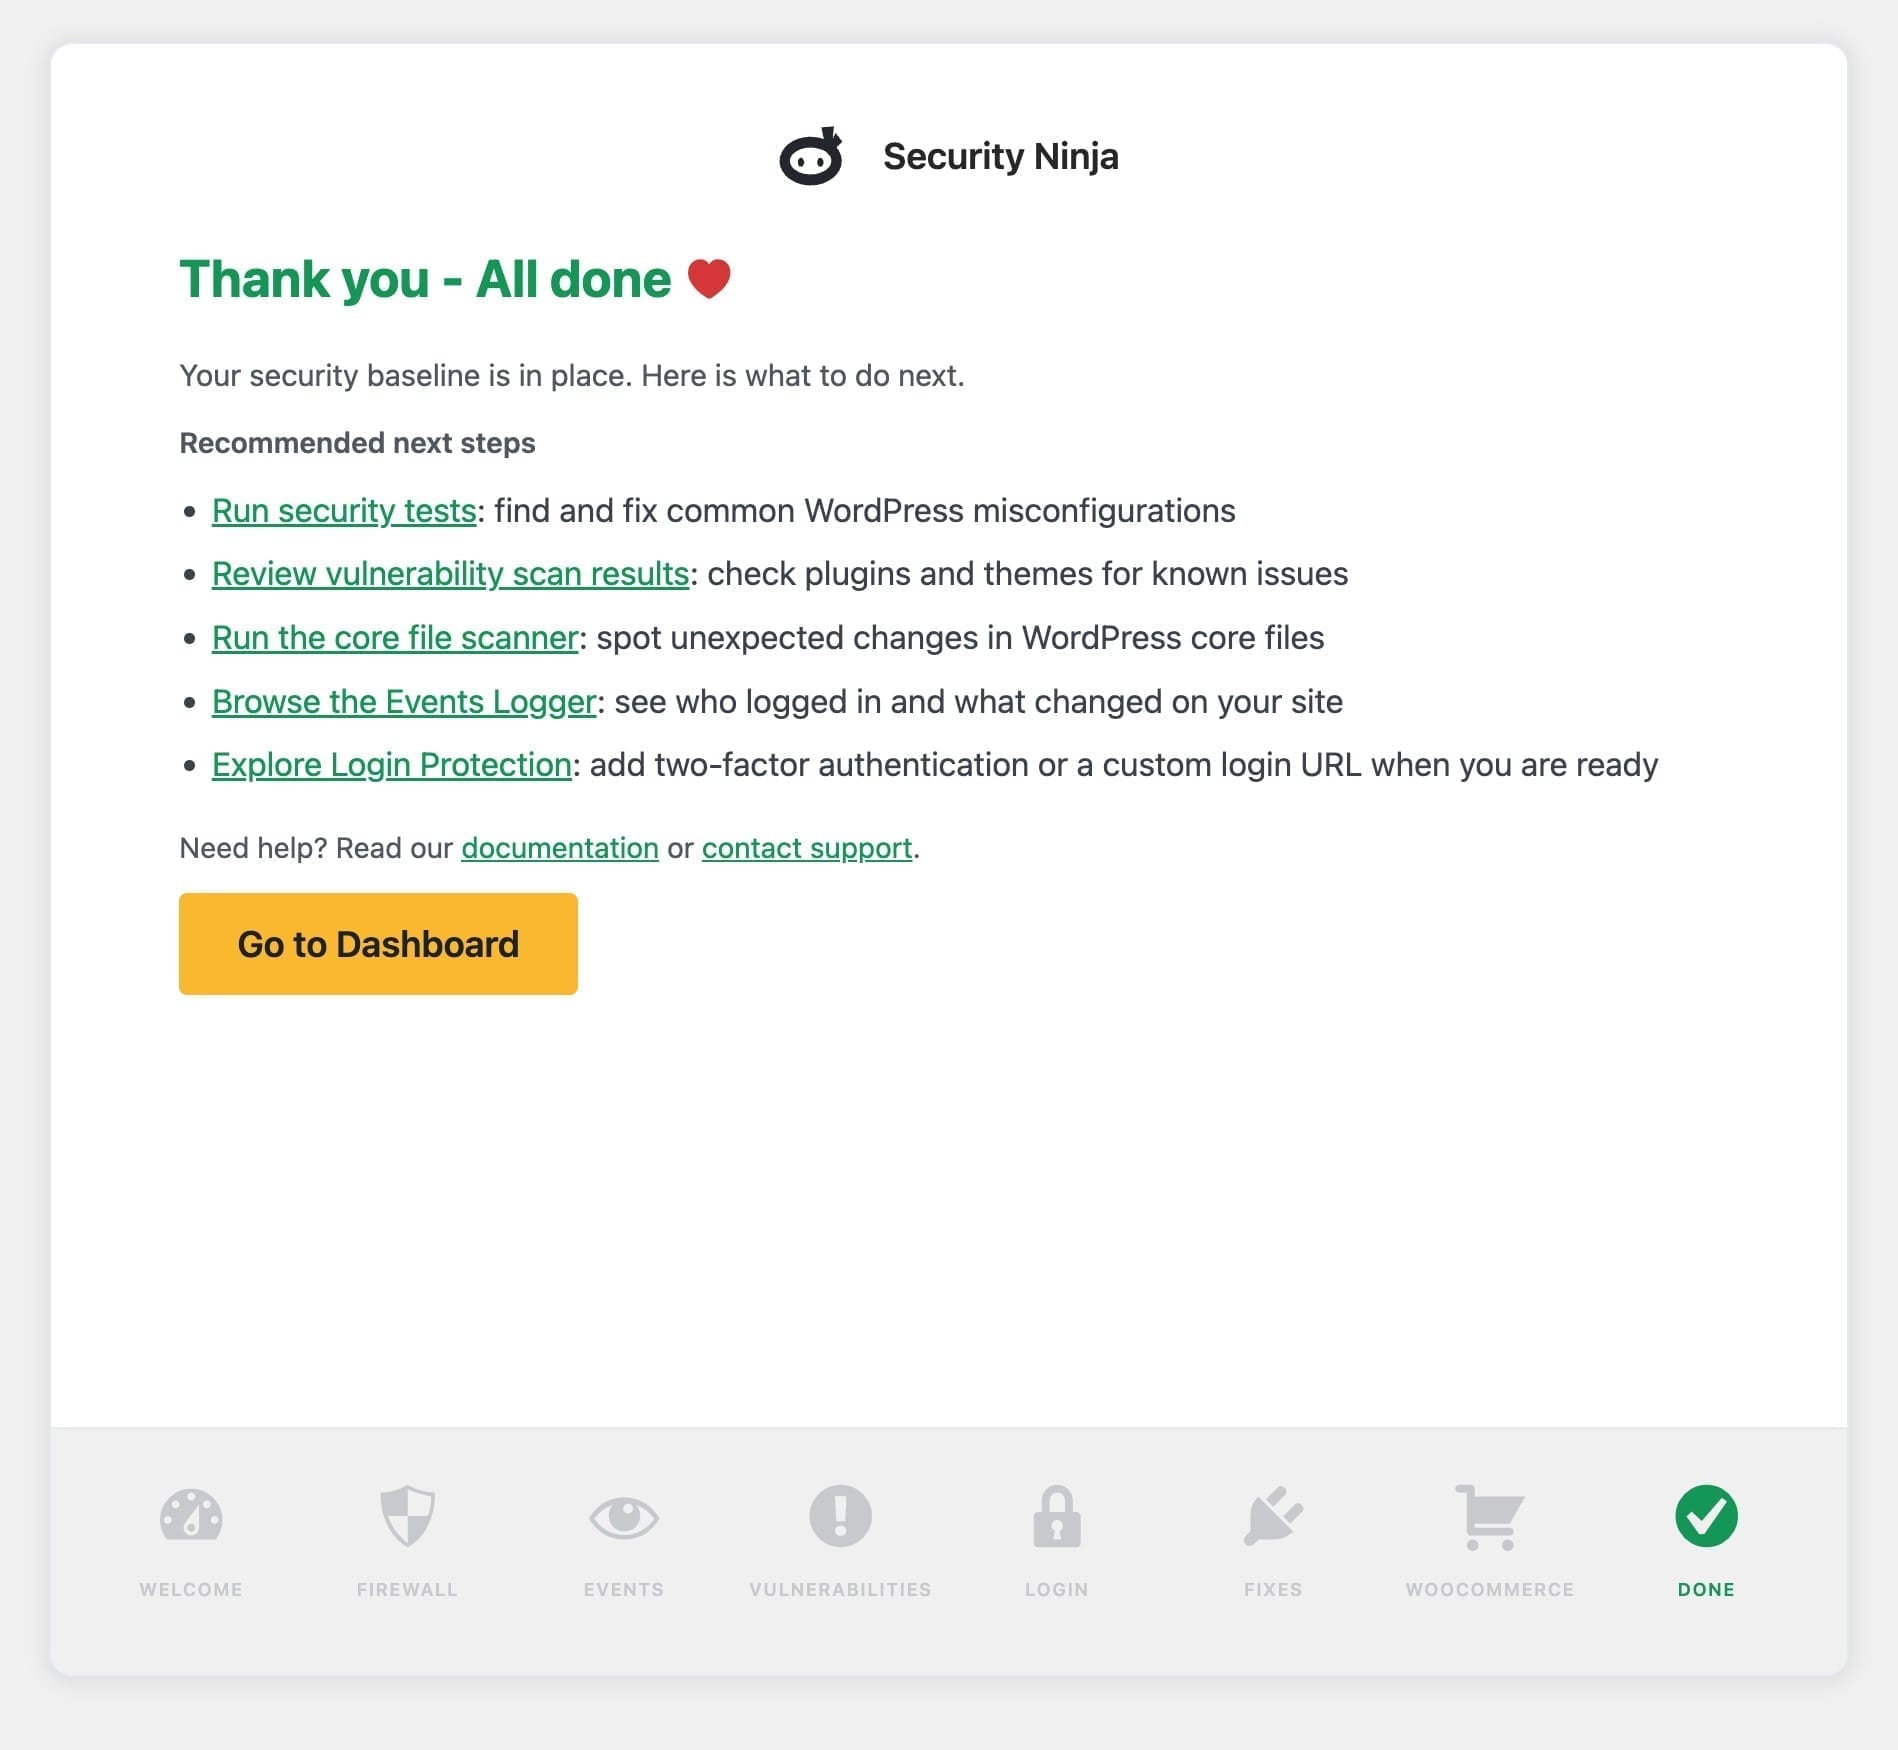The image size is (1898, 1750).
Task: Open the Events eye step icon
Action: [624, 1517]
